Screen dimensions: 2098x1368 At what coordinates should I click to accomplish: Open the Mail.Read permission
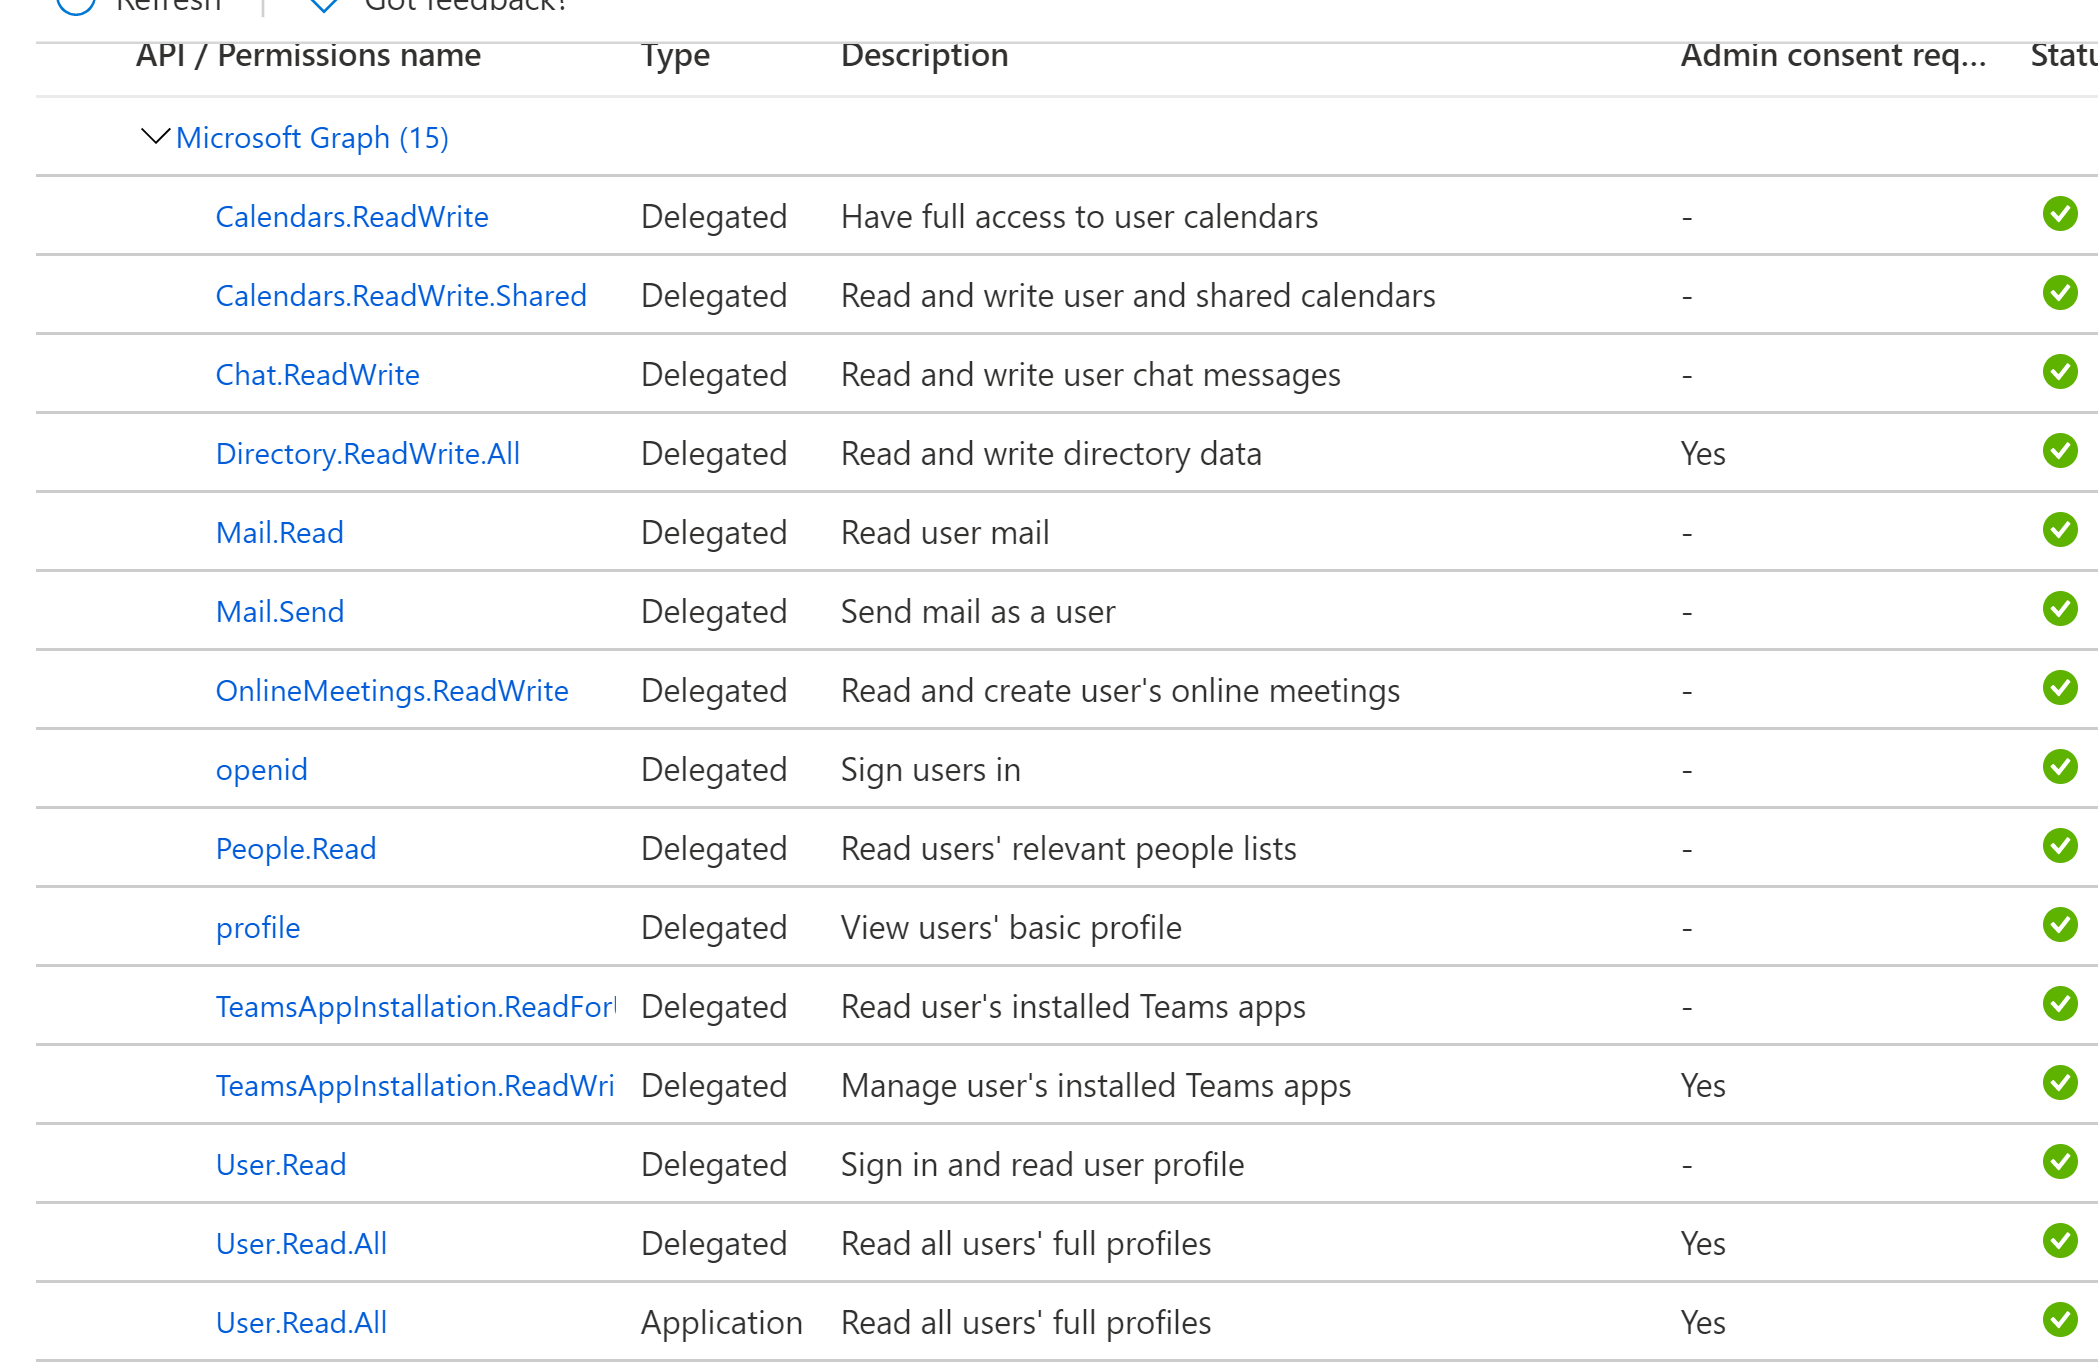coord(280,532)
